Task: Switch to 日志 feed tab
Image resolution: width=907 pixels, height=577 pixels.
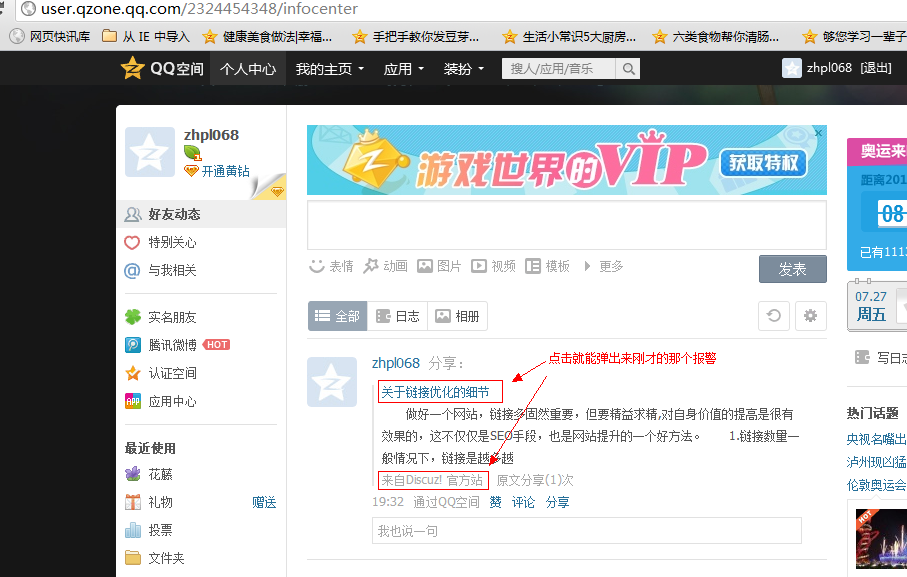Action: (397, 316)
